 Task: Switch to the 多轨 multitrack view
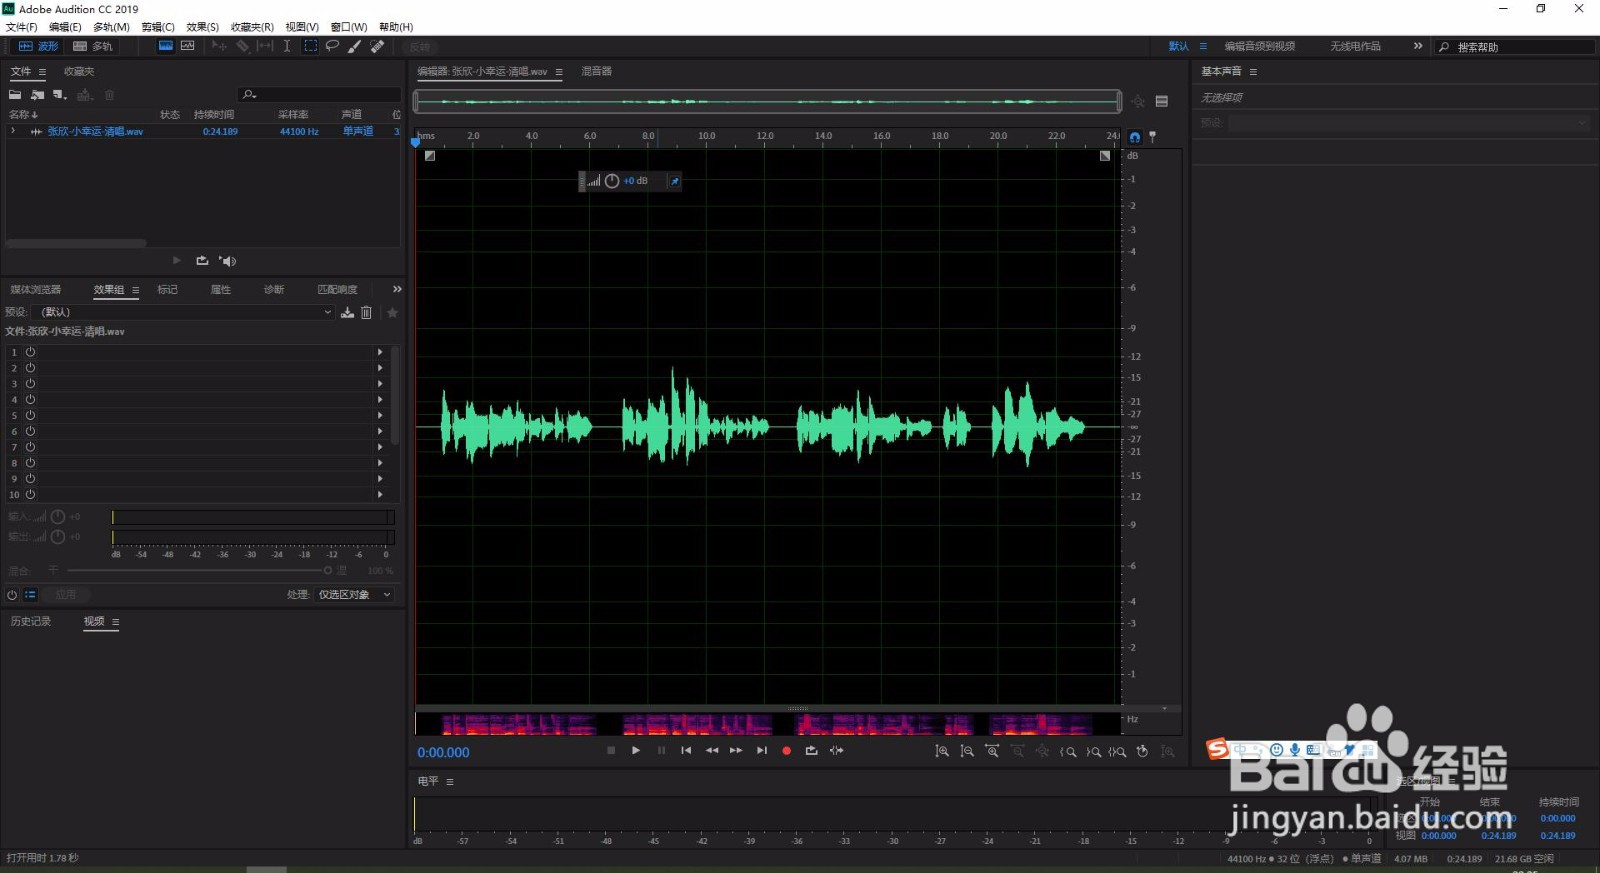pyautogui.click(x=93, y=46)
